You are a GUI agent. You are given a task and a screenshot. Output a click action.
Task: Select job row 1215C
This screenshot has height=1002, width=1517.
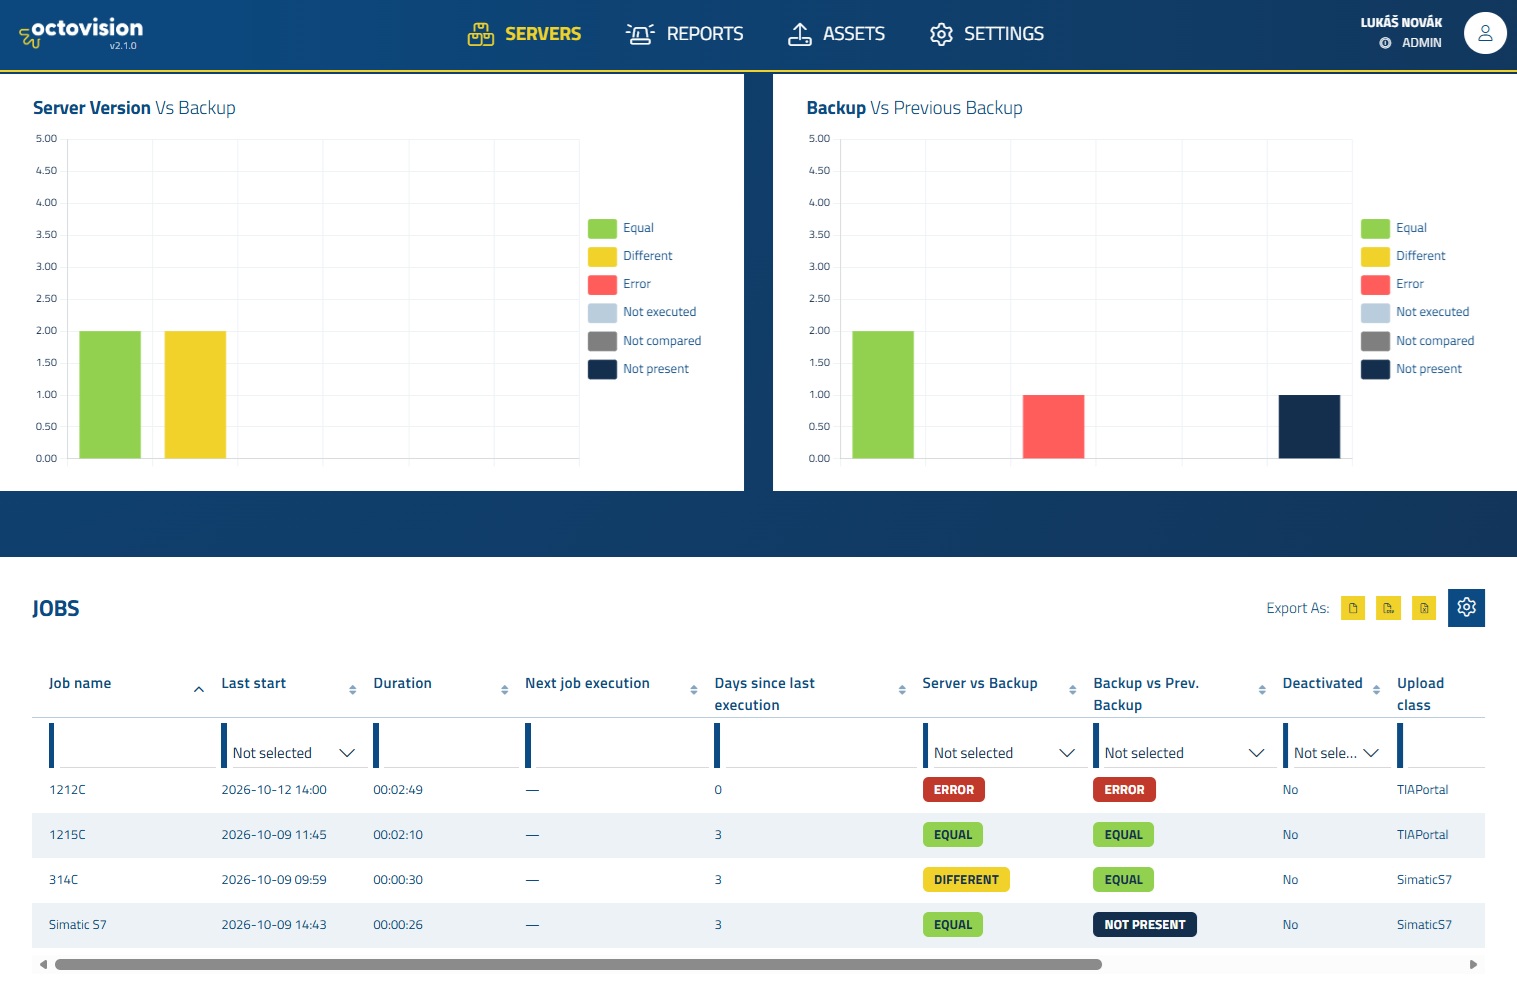pyautogui.click(x=758, y=835)
